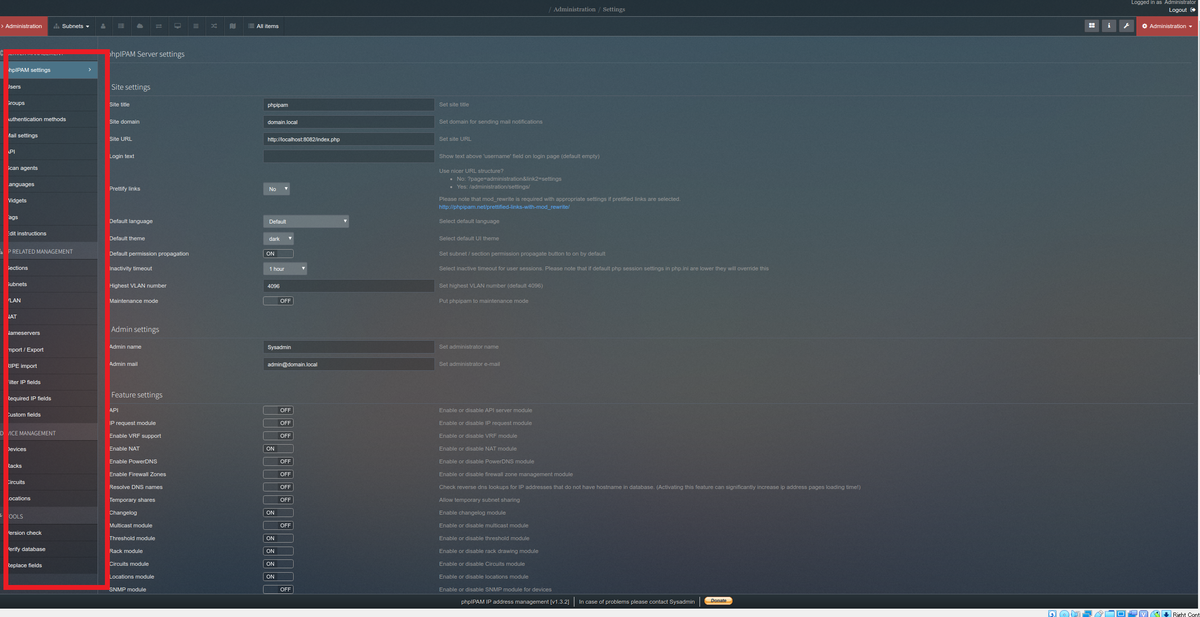This screenshot has height=617, width=1200.
Task: Toggle Enable PowerDNS switch
Action: 278,462
